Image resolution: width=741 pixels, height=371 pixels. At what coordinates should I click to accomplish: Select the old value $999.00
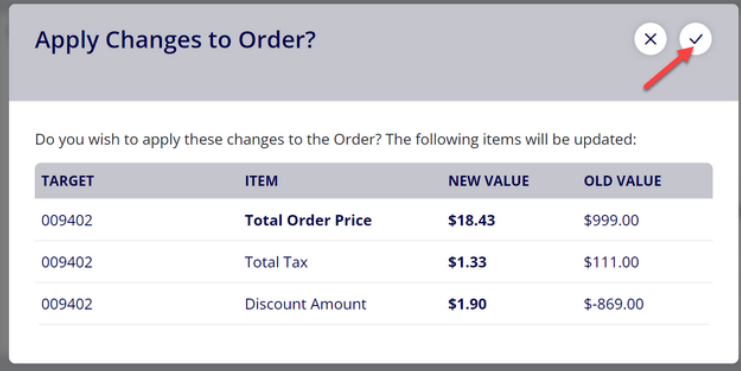(x=611, y=220)
